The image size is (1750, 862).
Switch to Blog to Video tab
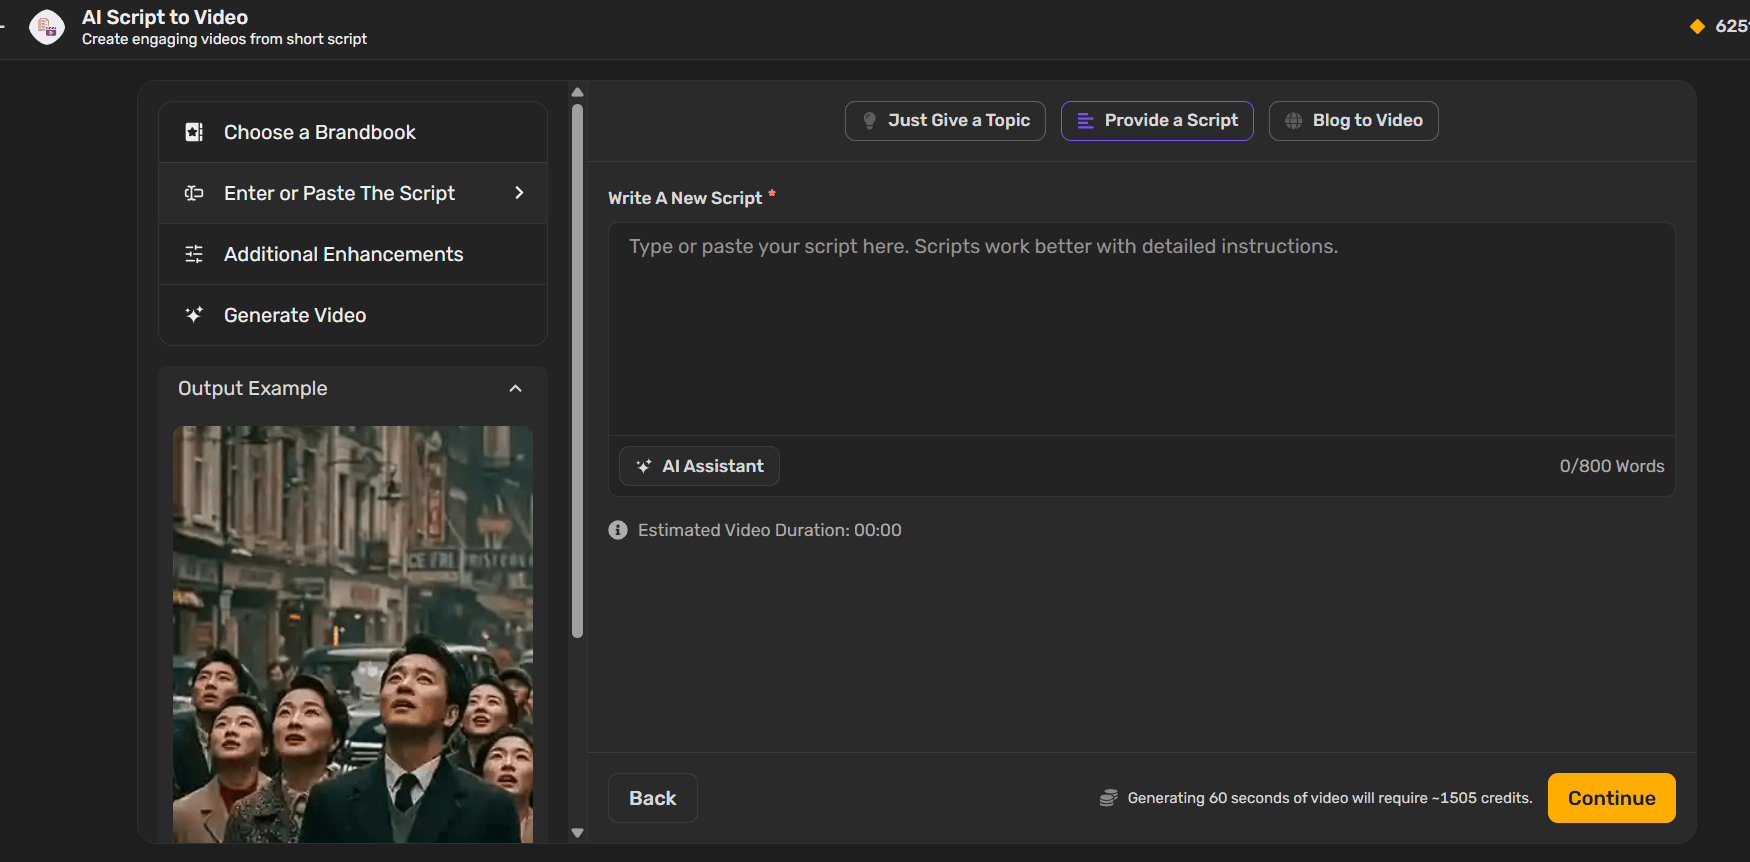tap(1353, 121)
